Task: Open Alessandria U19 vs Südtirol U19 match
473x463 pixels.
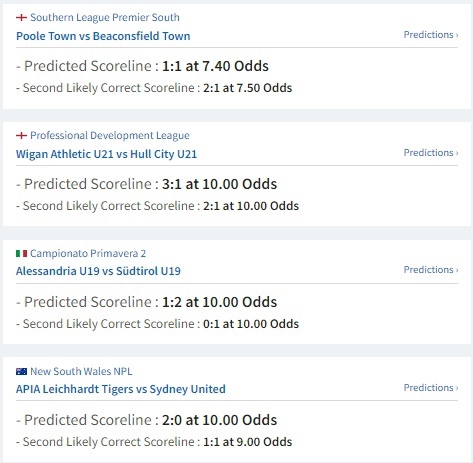Action: (98, 271)
